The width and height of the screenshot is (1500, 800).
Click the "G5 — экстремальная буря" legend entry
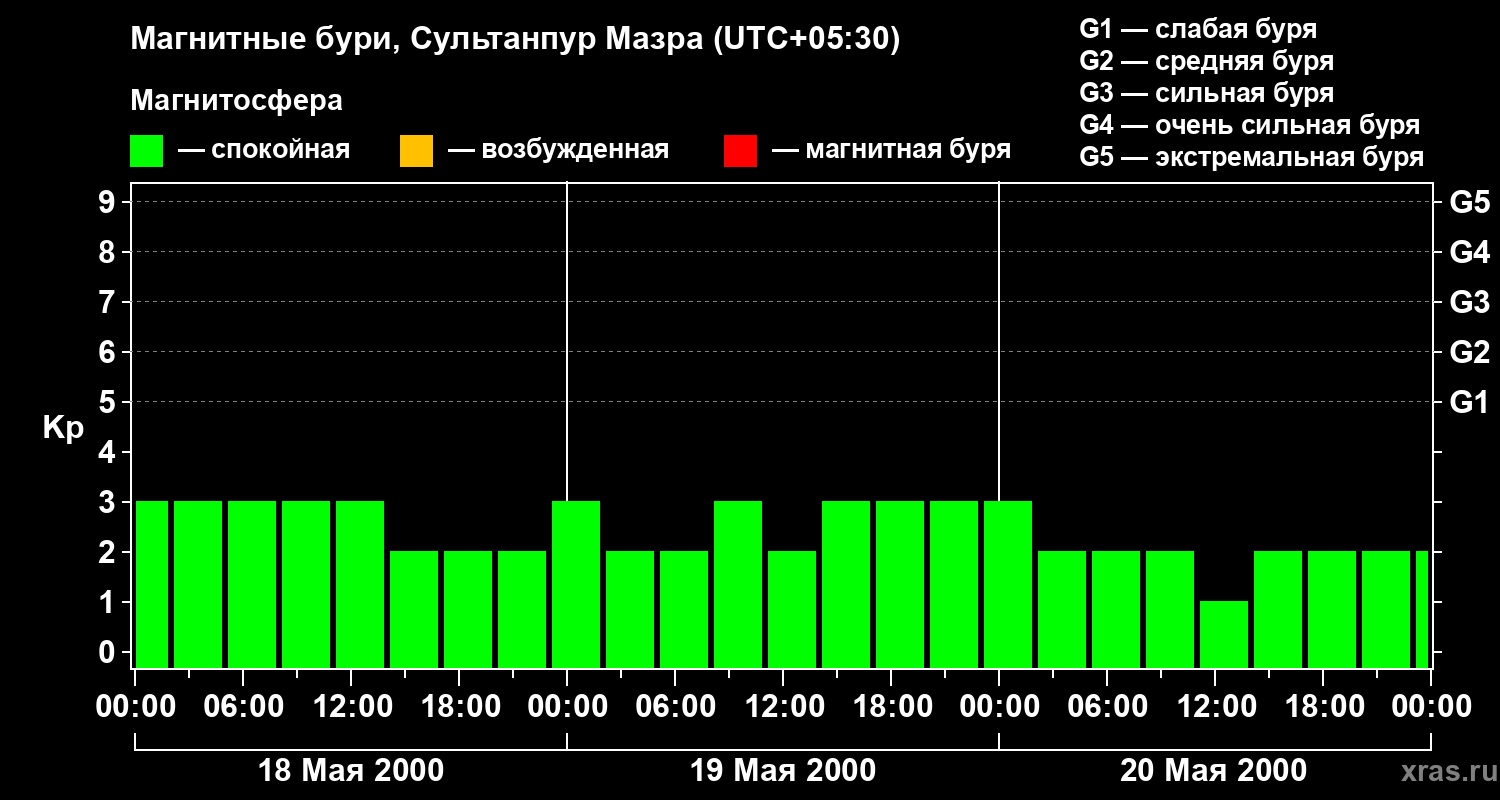(x=1251, y=157)
